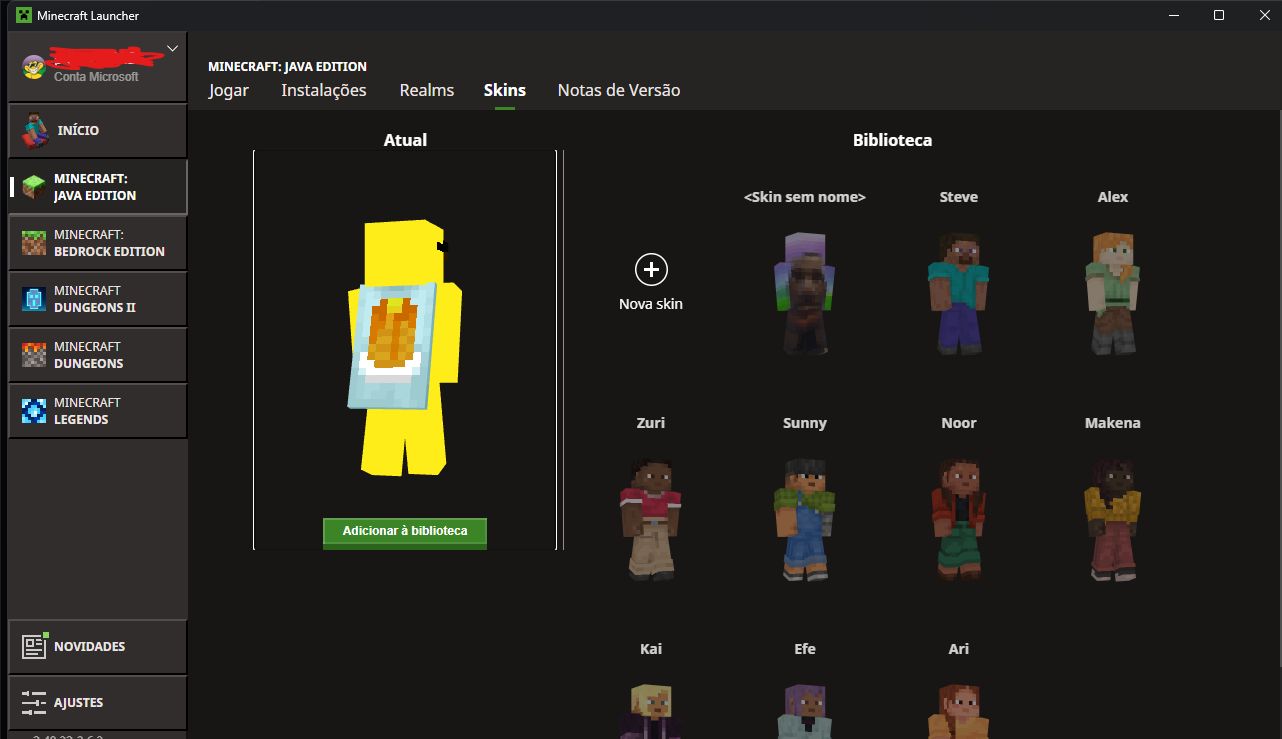The height and width of the screenshot is (739, 1282).
Task: Click the "Makena" skin name
Action: (x=1113, y=423)
